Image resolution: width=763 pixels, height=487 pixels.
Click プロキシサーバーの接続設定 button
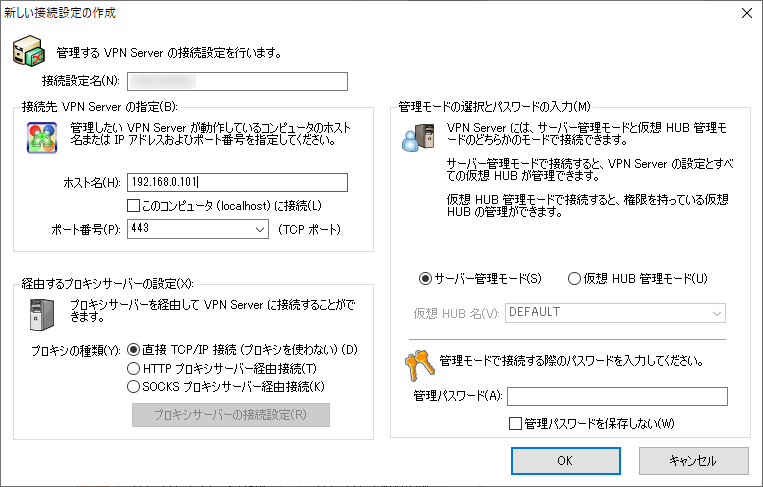coord(231,415)
